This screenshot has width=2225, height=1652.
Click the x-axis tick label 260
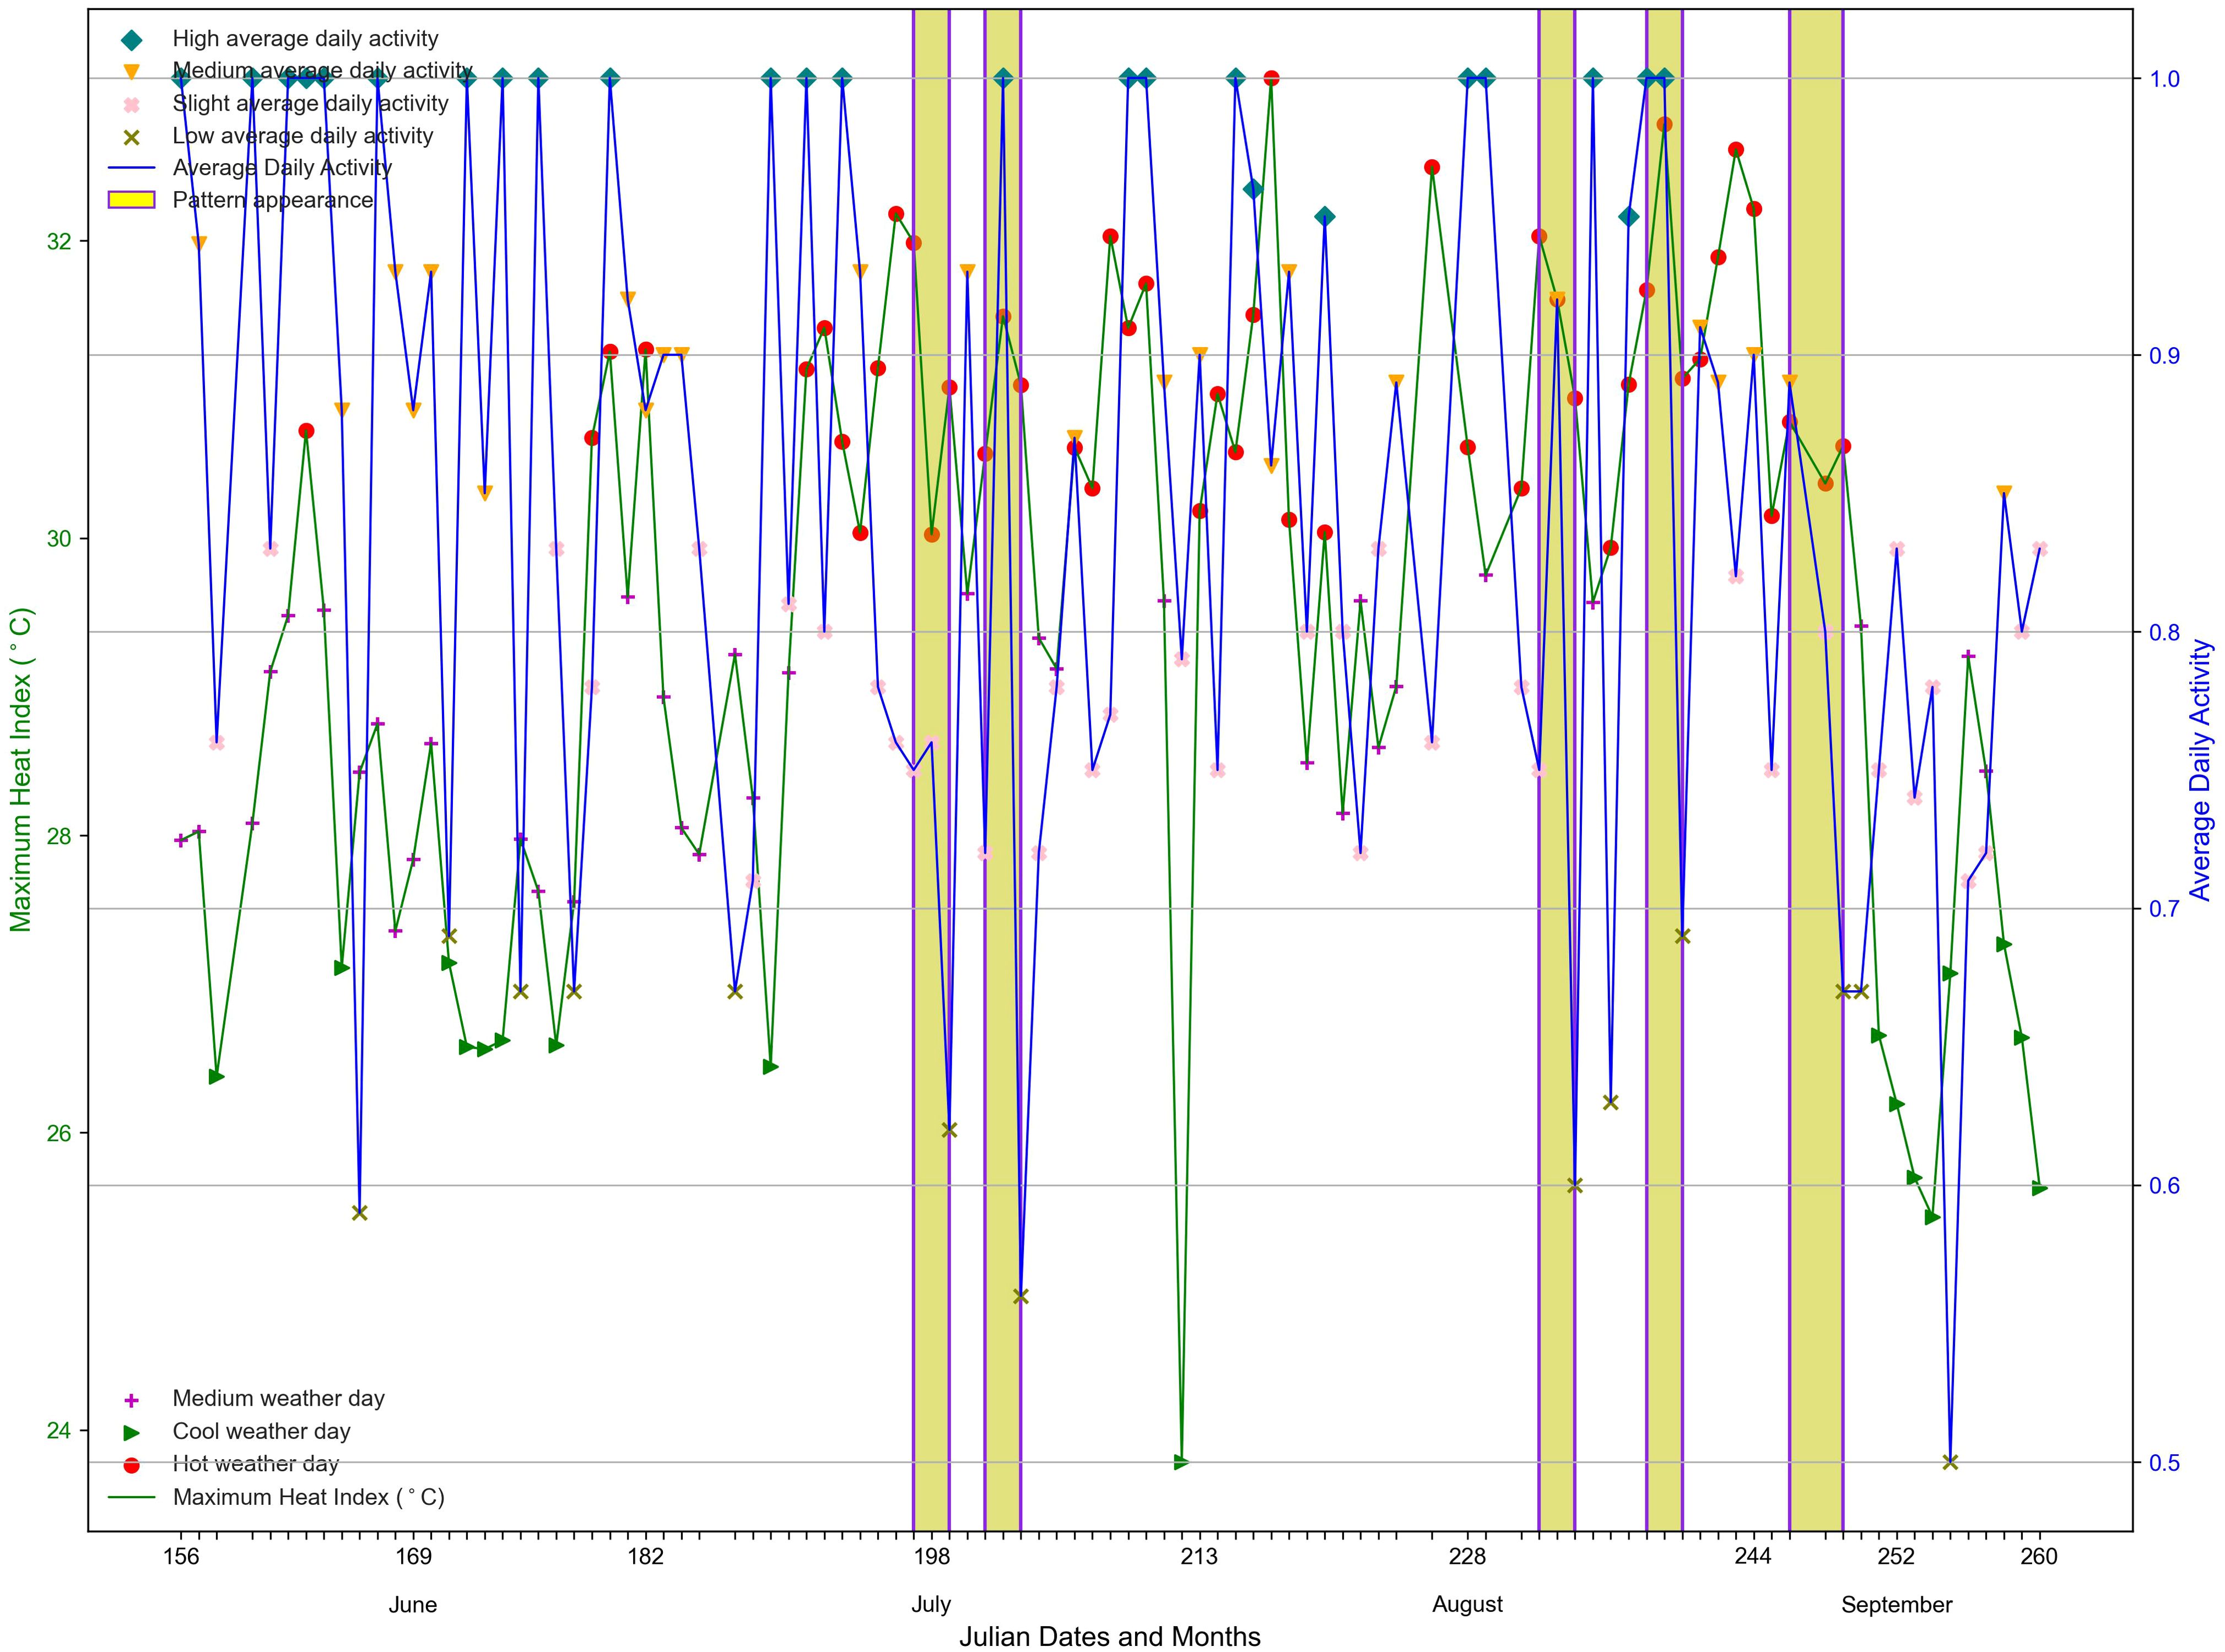click(x=2039, y=1557)
